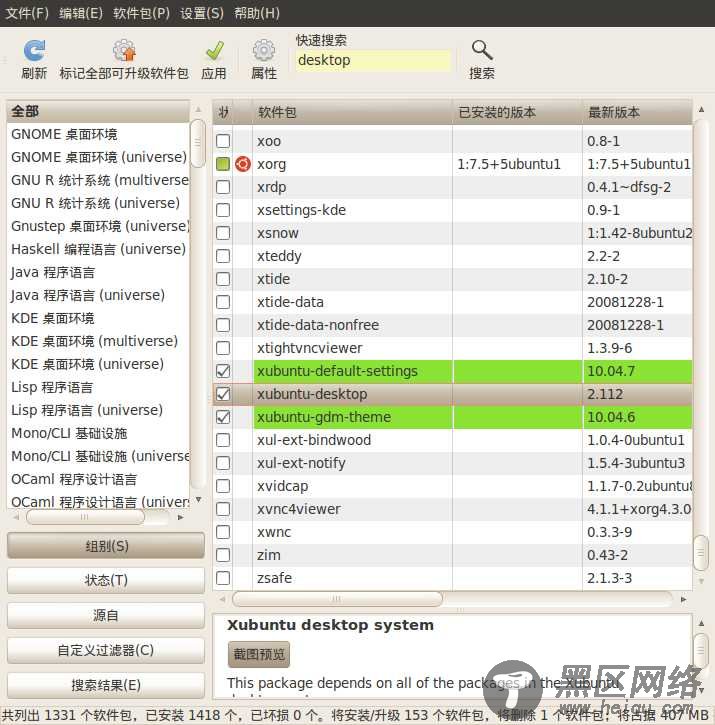Uncheck xubuntu-default-settings checkbox
This screenshot has width=715, height=725.
(223, 371)
